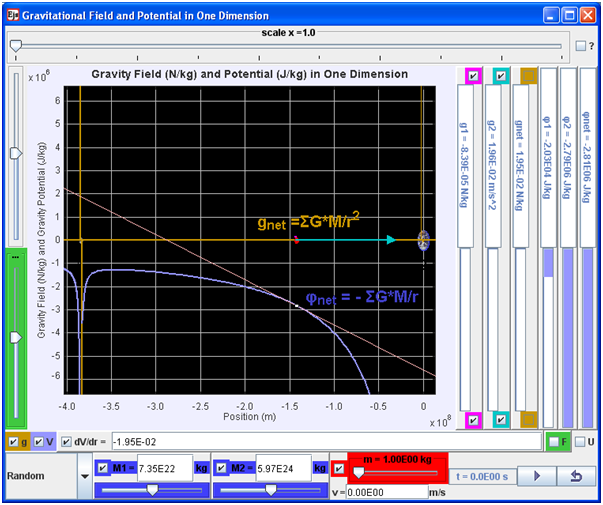
Task: Toggle the M1 mass checkbox
Action: click(x=103, y=468)
